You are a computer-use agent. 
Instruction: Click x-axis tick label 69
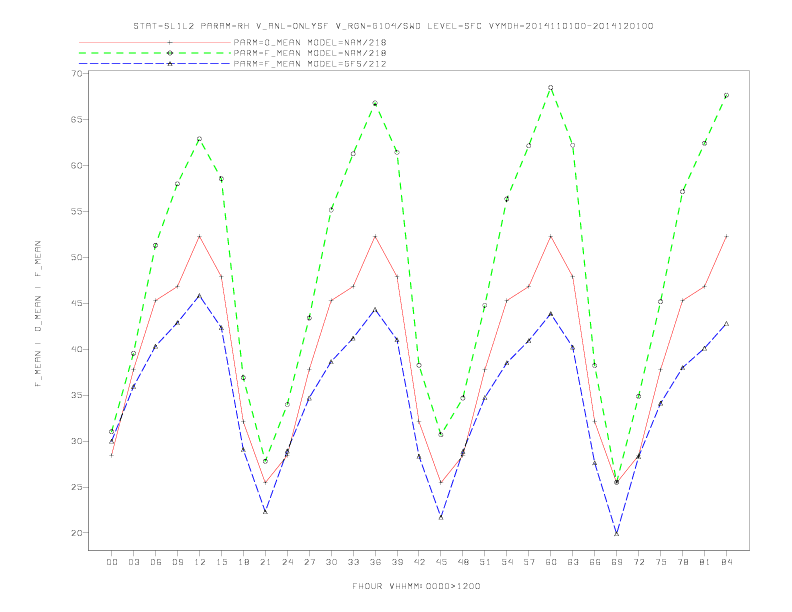pos(617,562)
